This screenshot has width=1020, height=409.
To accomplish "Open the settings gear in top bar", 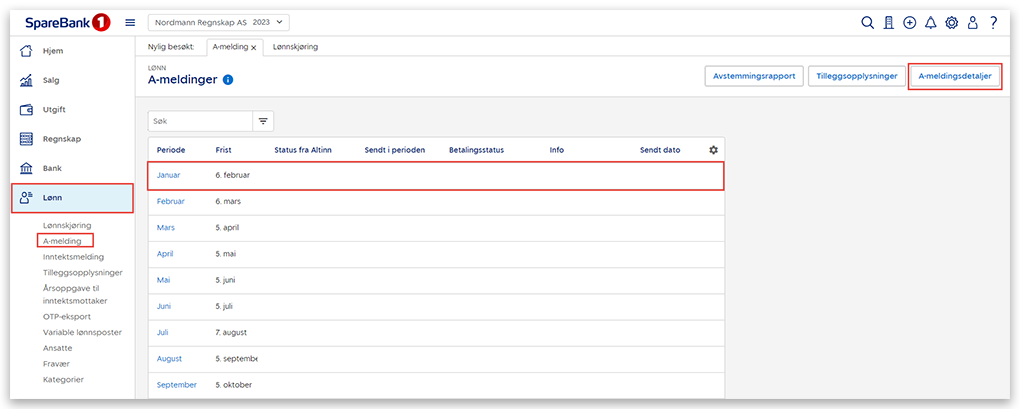I will point(951,22).
